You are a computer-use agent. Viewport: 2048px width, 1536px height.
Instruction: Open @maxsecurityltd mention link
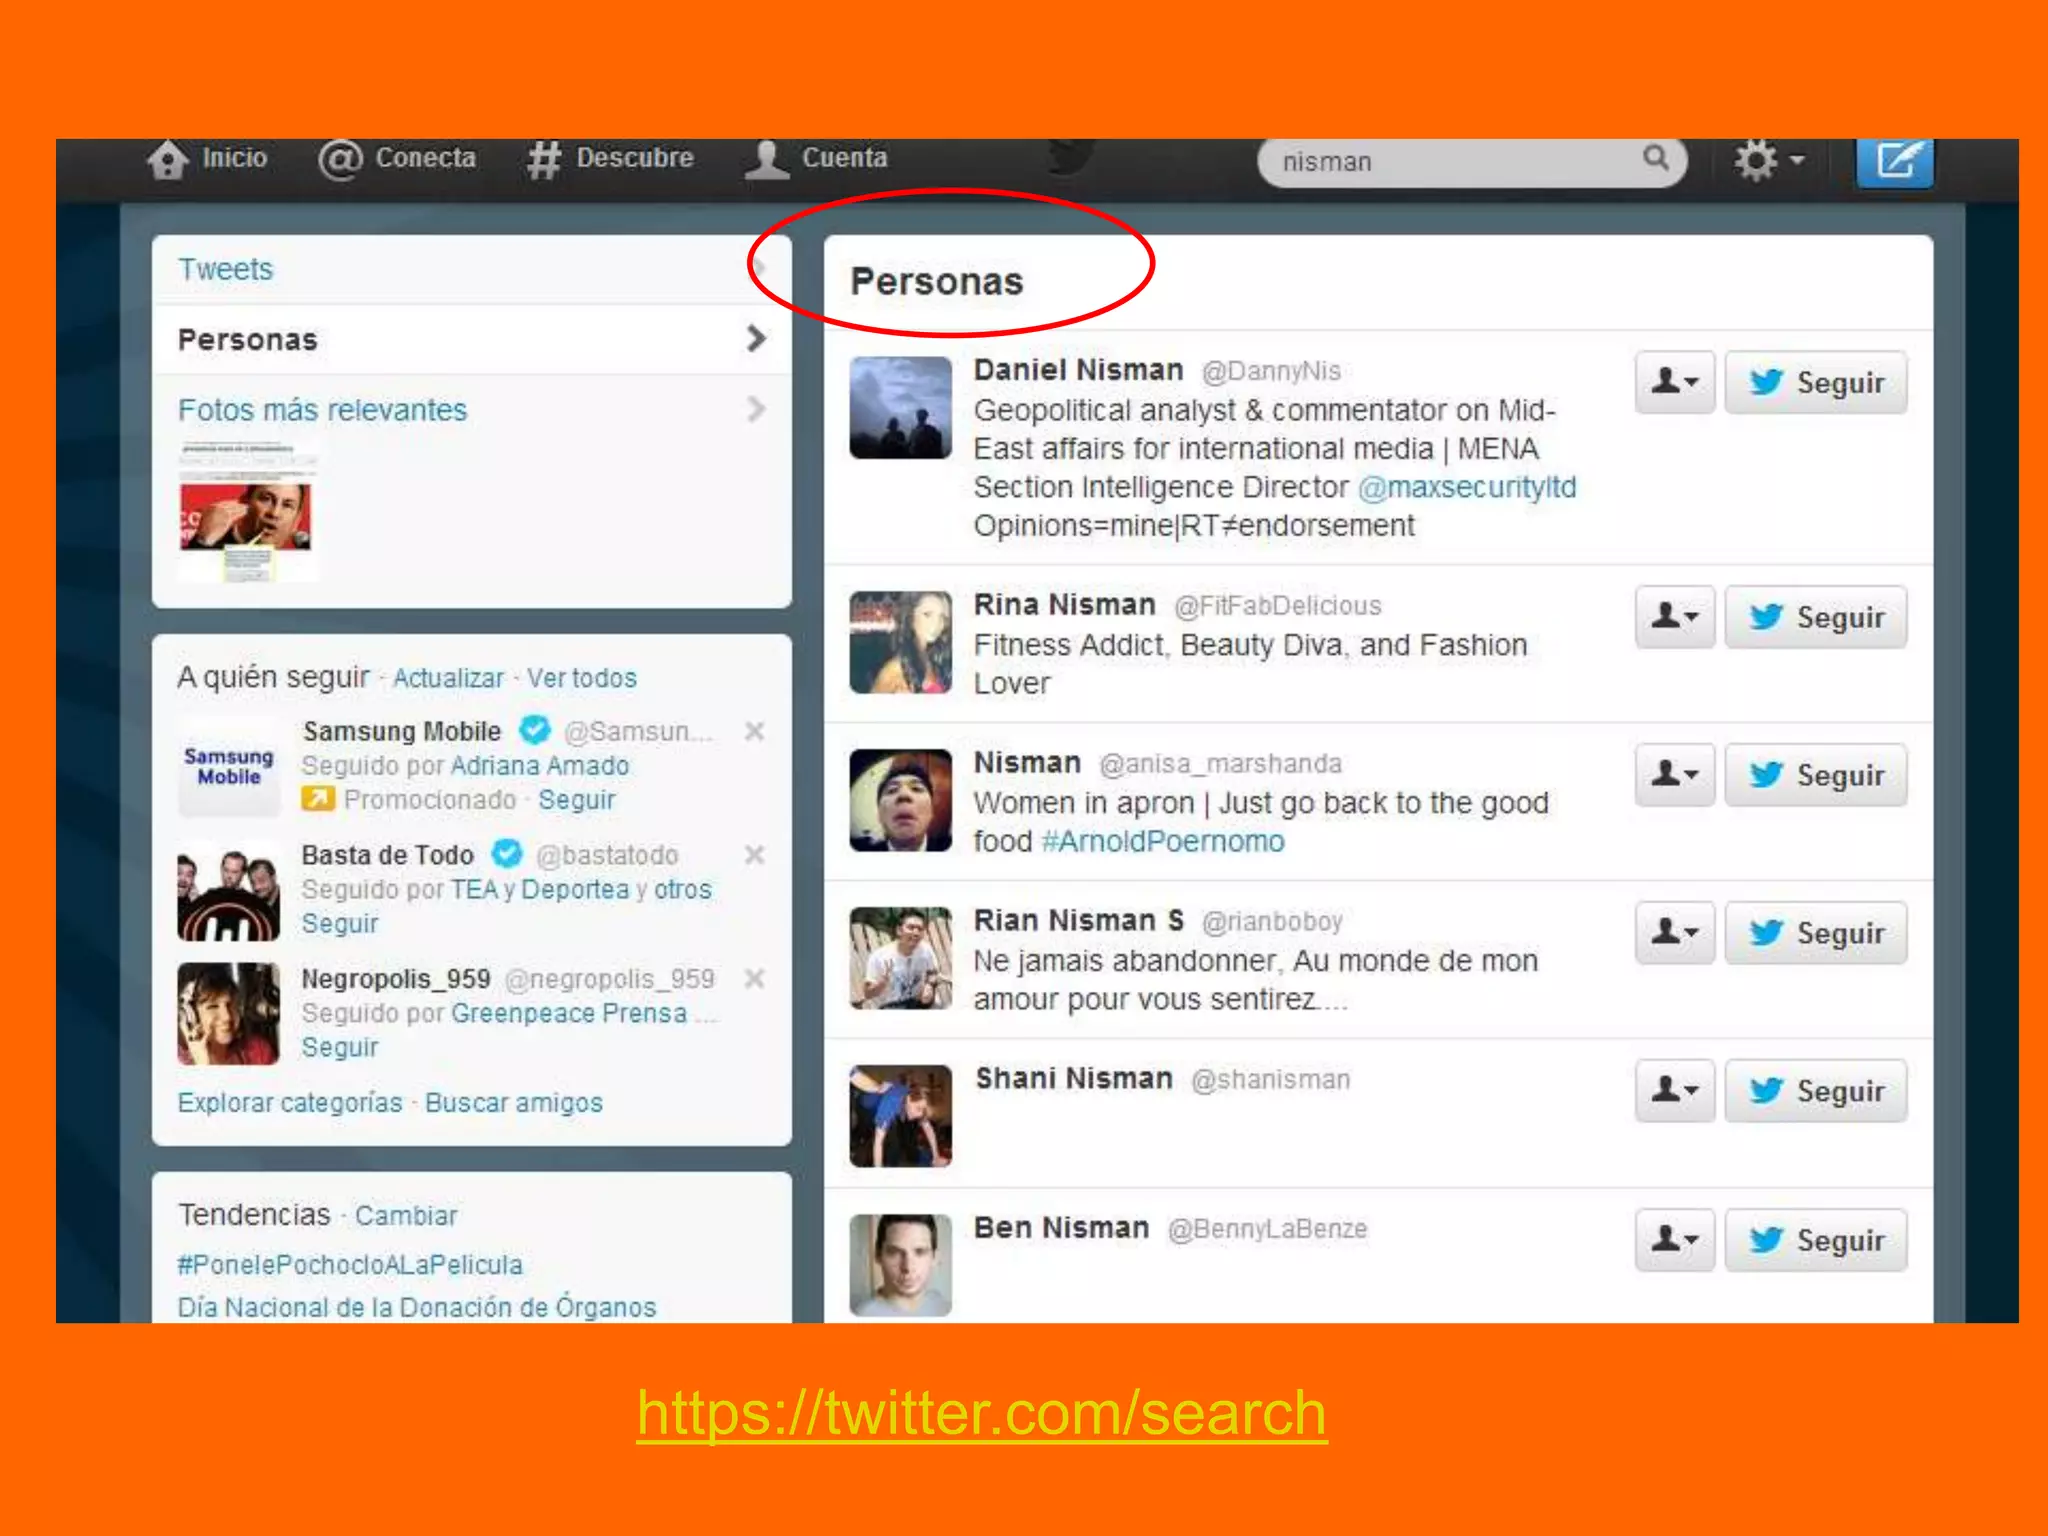[x=1467, y=487]
